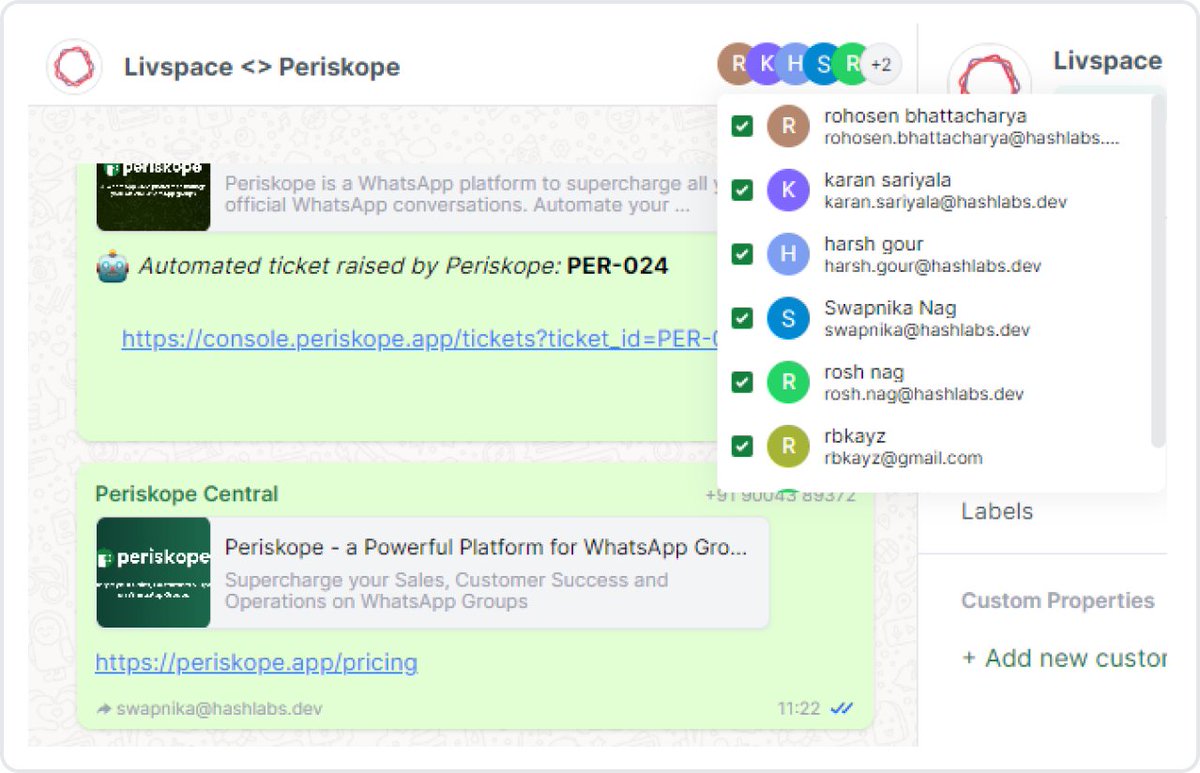Click Add new custom property button
This screenshot has width=1200, height=773.
pos(1064,658)
